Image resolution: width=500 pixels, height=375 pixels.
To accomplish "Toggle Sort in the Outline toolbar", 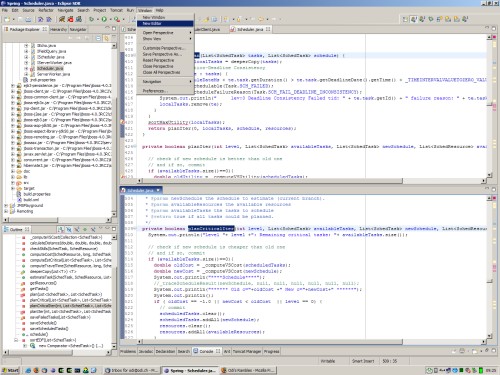I will coord(61,229).
